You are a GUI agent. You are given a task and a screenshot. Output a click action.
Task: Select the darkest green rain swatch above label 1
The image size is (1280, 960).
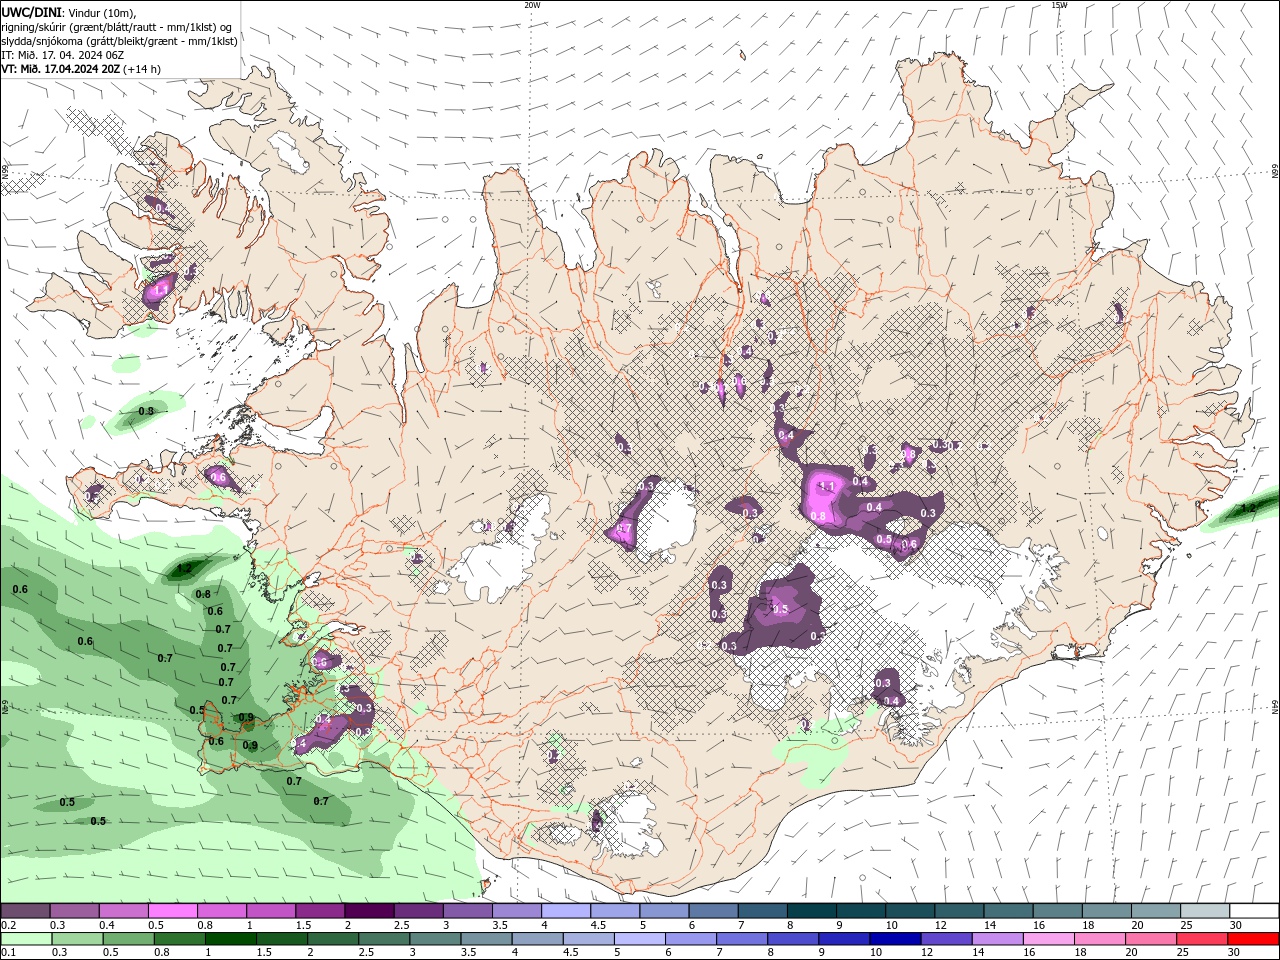point(231,939)
